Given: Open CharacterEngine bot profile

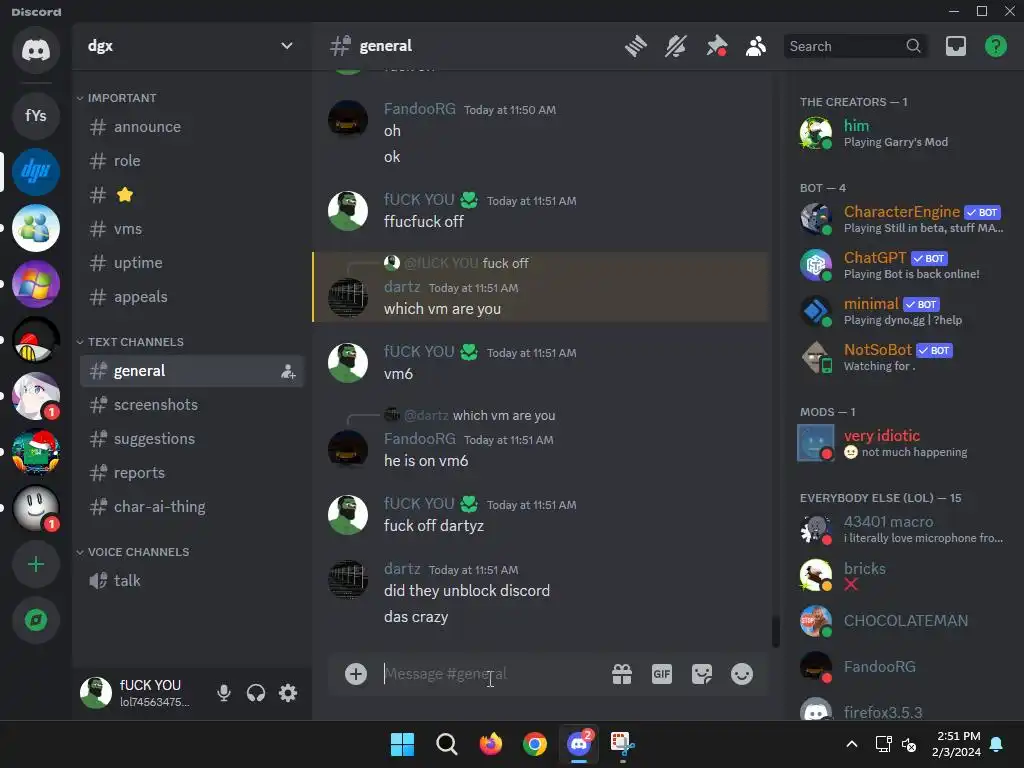Looking at the screenshot, I should pos(903,219).
